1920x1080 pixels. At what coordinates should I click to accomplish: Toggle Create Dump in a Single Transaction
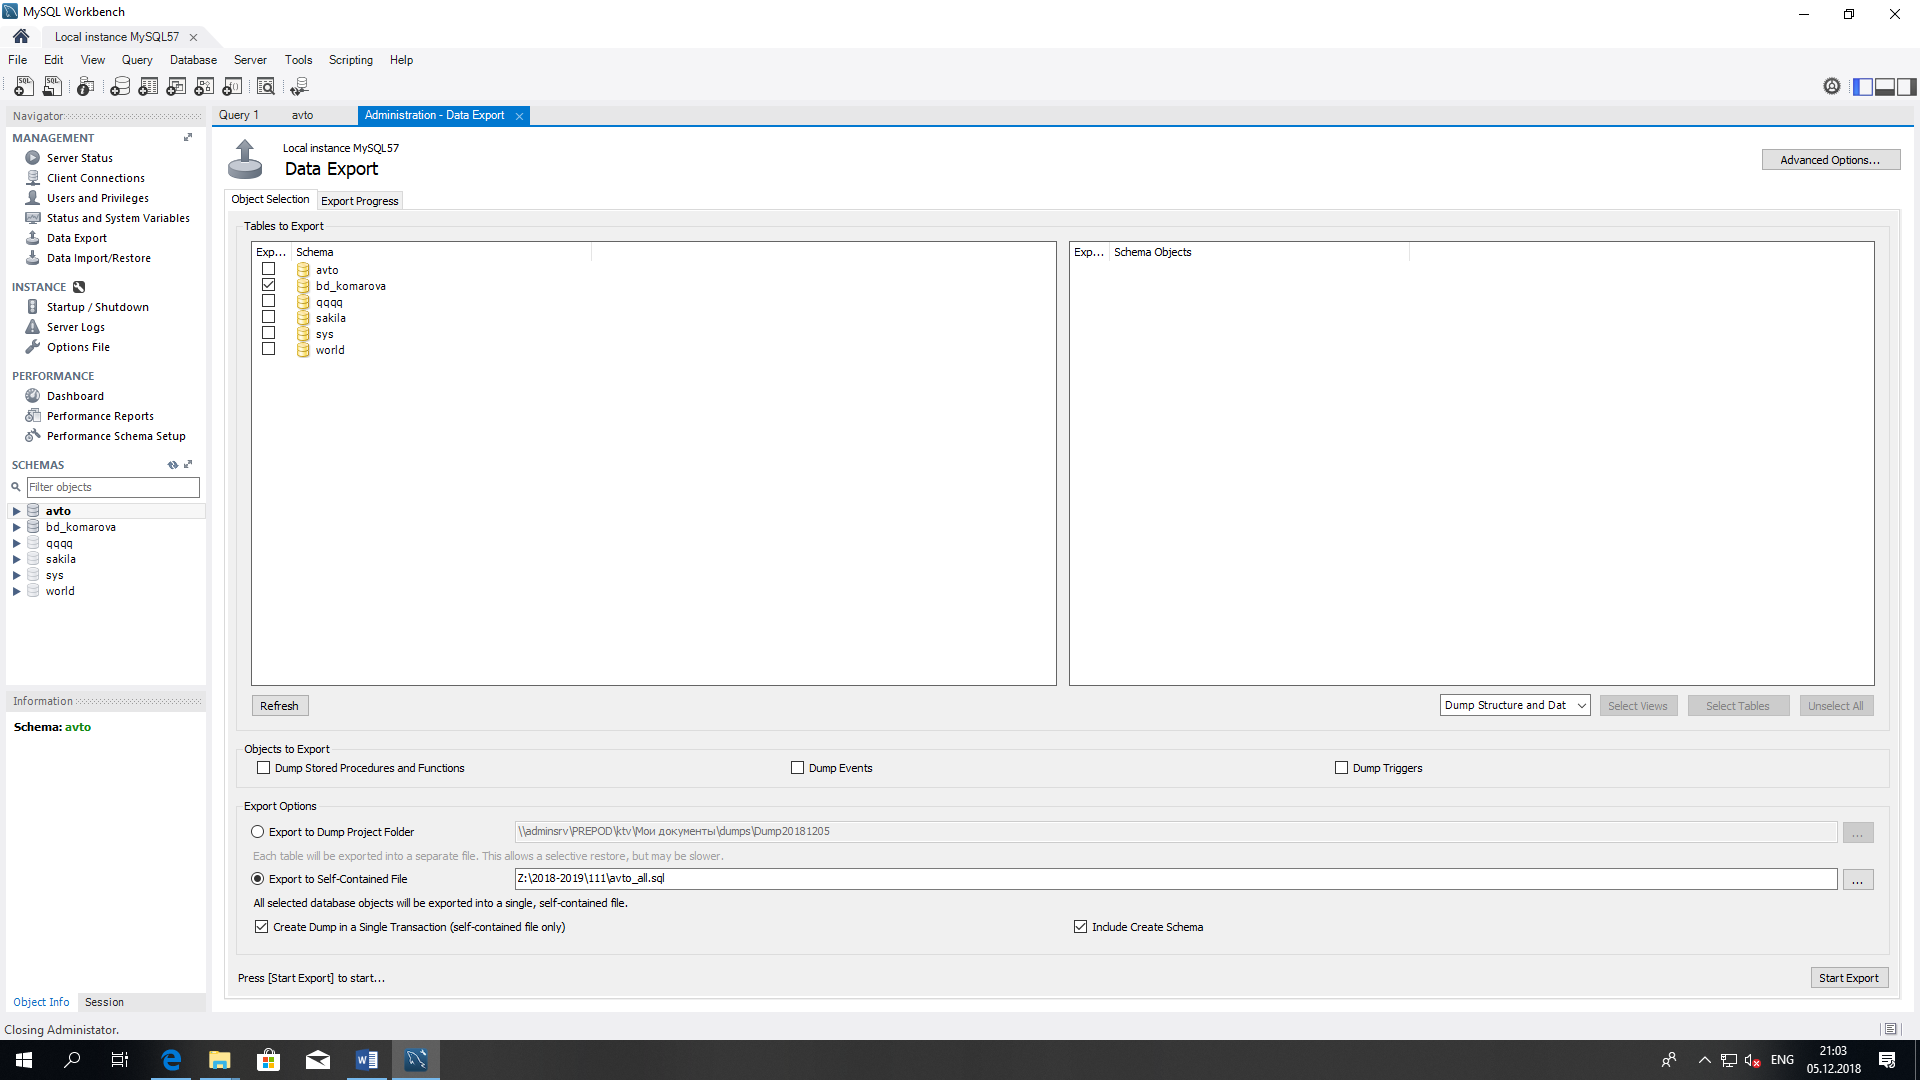(261, 927)
